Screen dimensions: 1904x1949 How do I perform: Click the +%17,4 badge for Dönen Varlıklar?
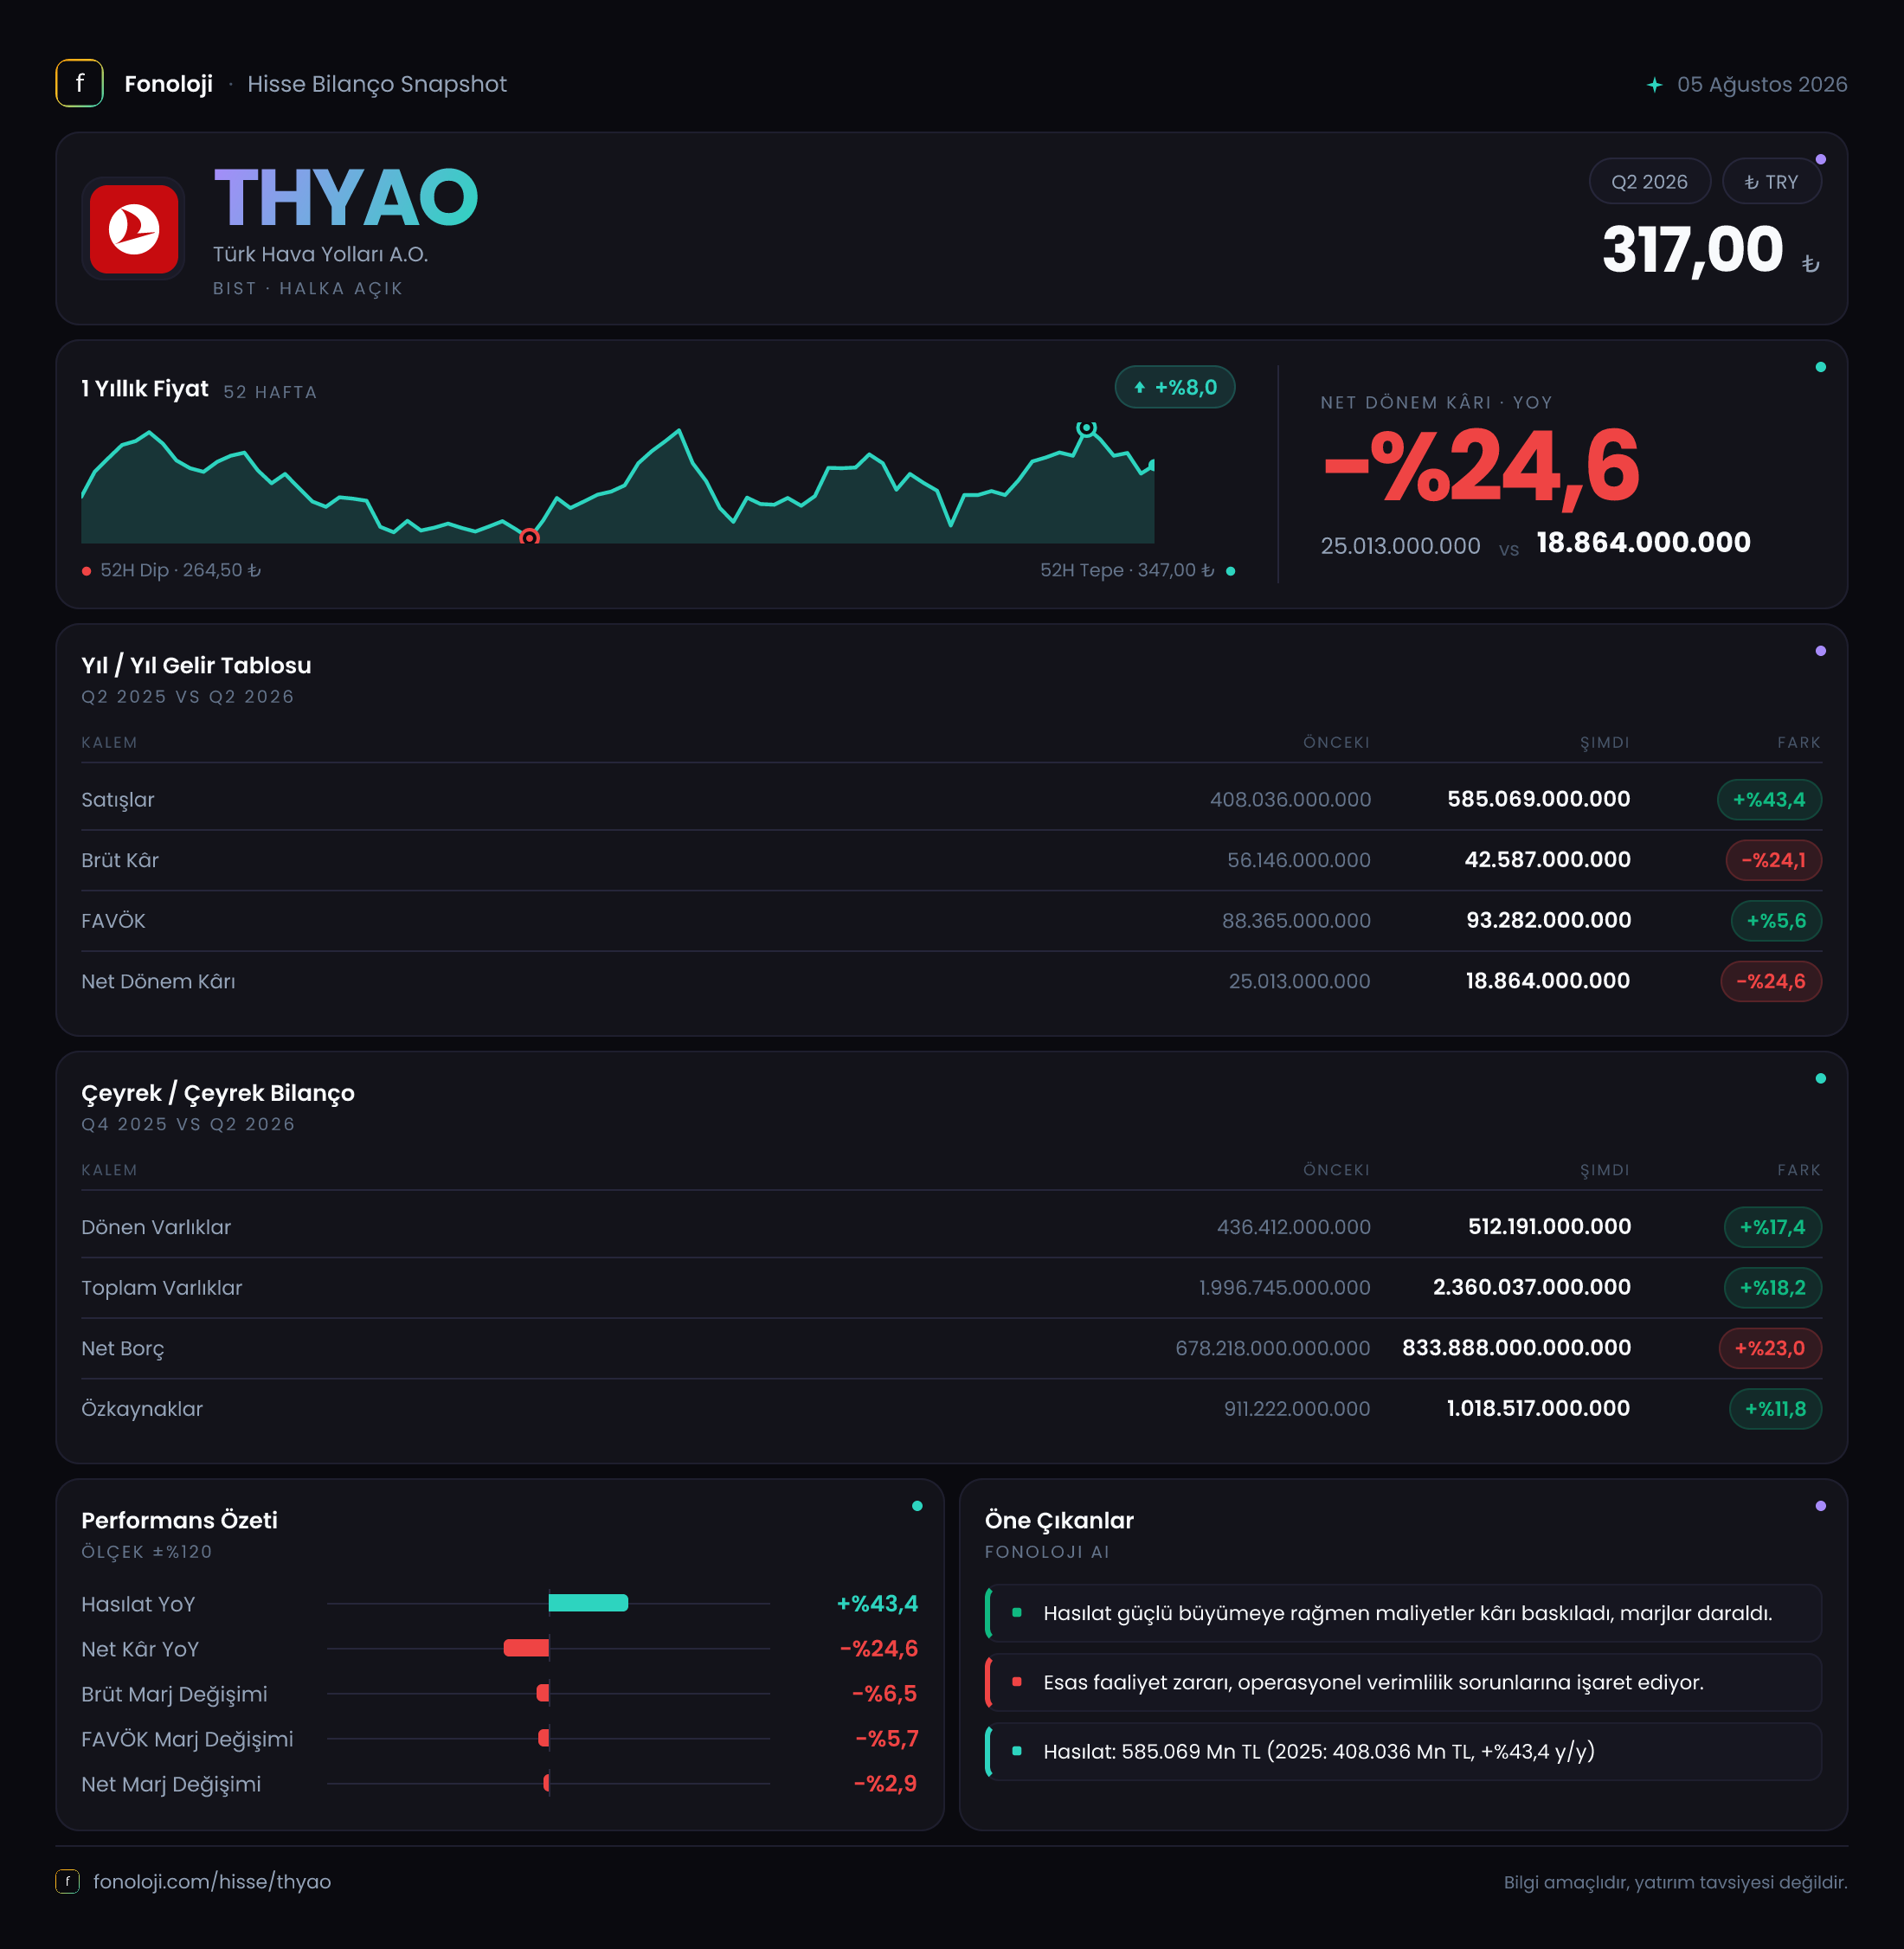coord(1772,1227)
